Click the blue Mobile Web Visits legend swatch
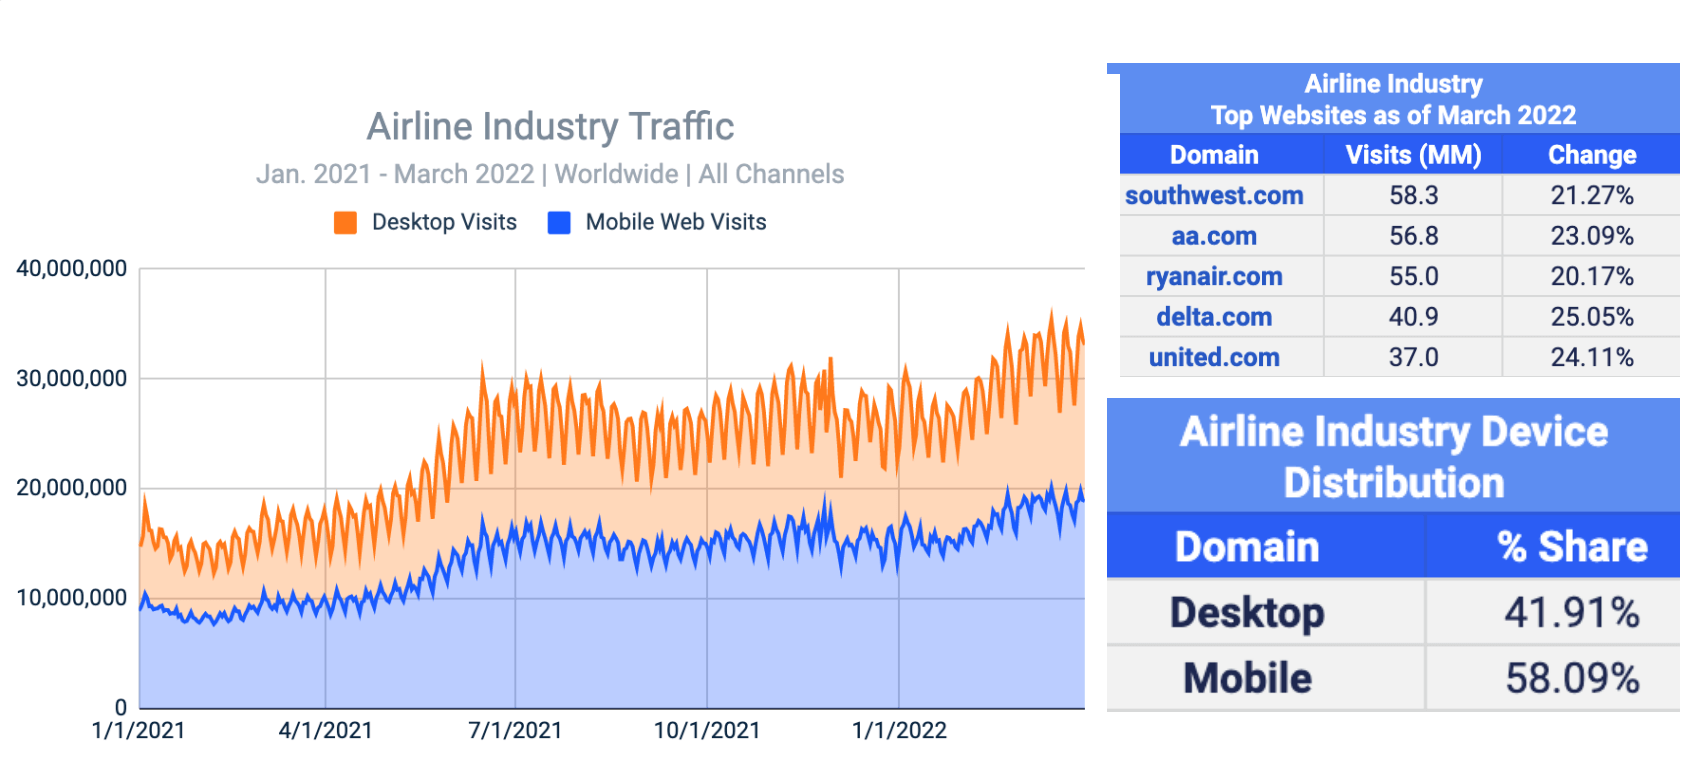 (x=559, y=223)
